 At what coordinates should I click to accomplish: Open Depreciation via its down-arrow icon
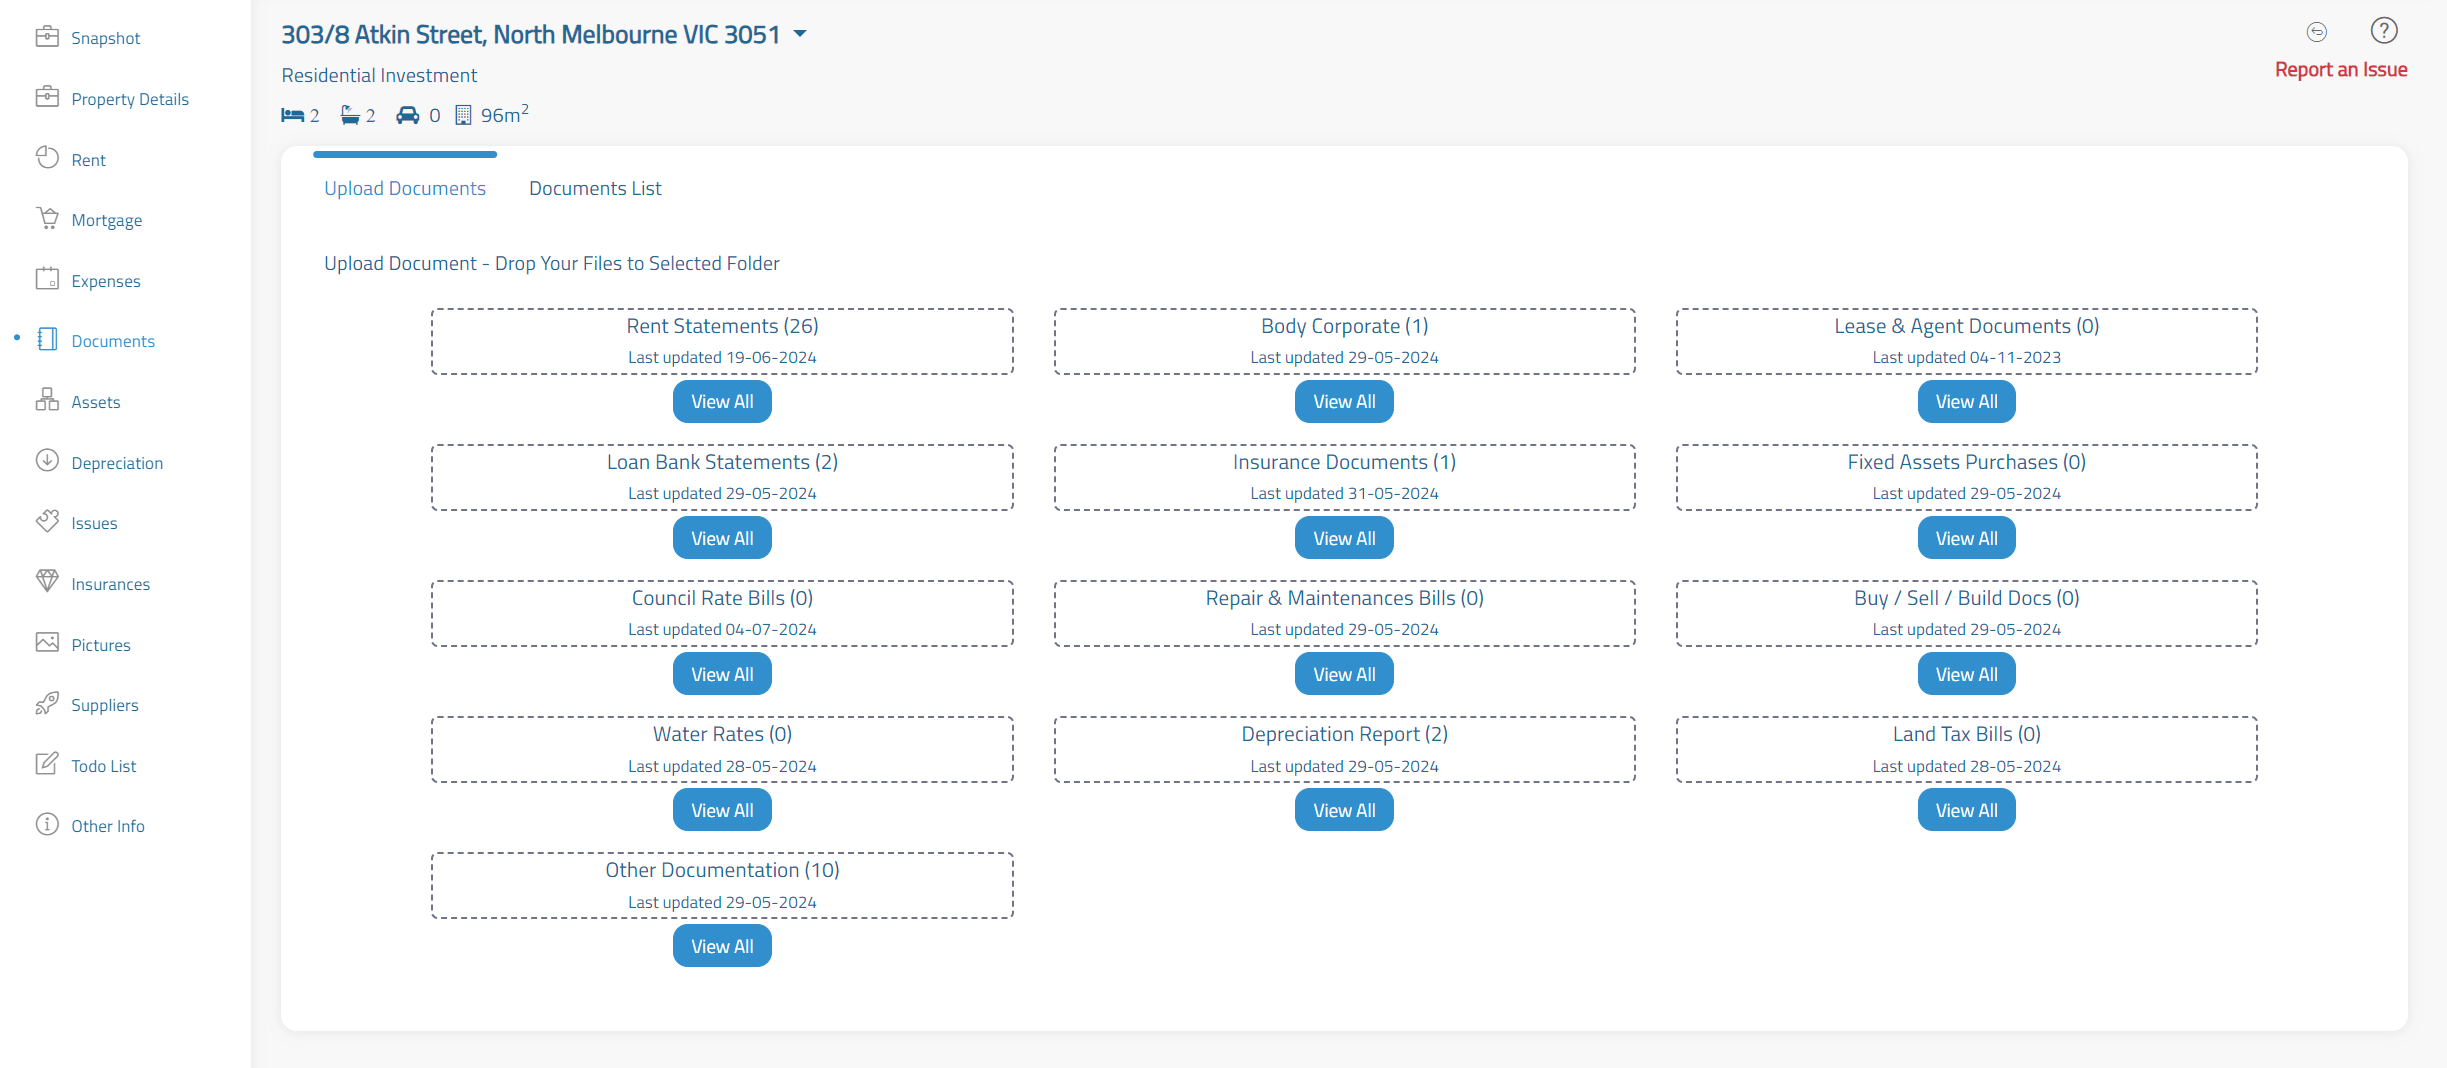pyautogui.click(x=47, y=461)
